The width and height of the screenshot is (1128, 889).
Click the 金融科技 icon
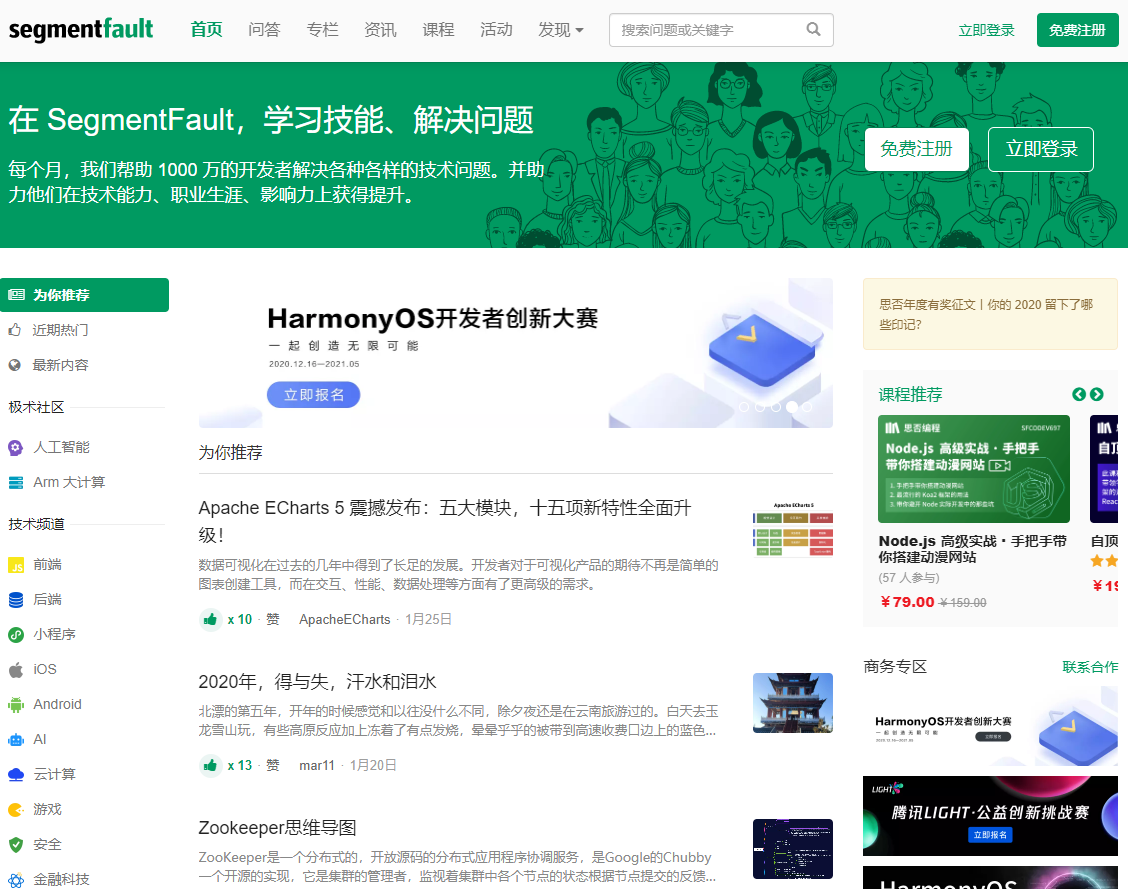[16, 879]
